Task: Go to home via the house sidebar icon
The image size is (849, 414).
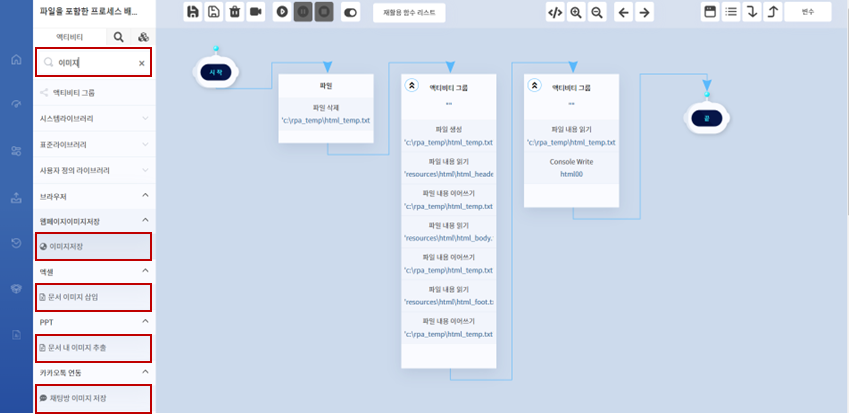Action: [x=16, y=60]
